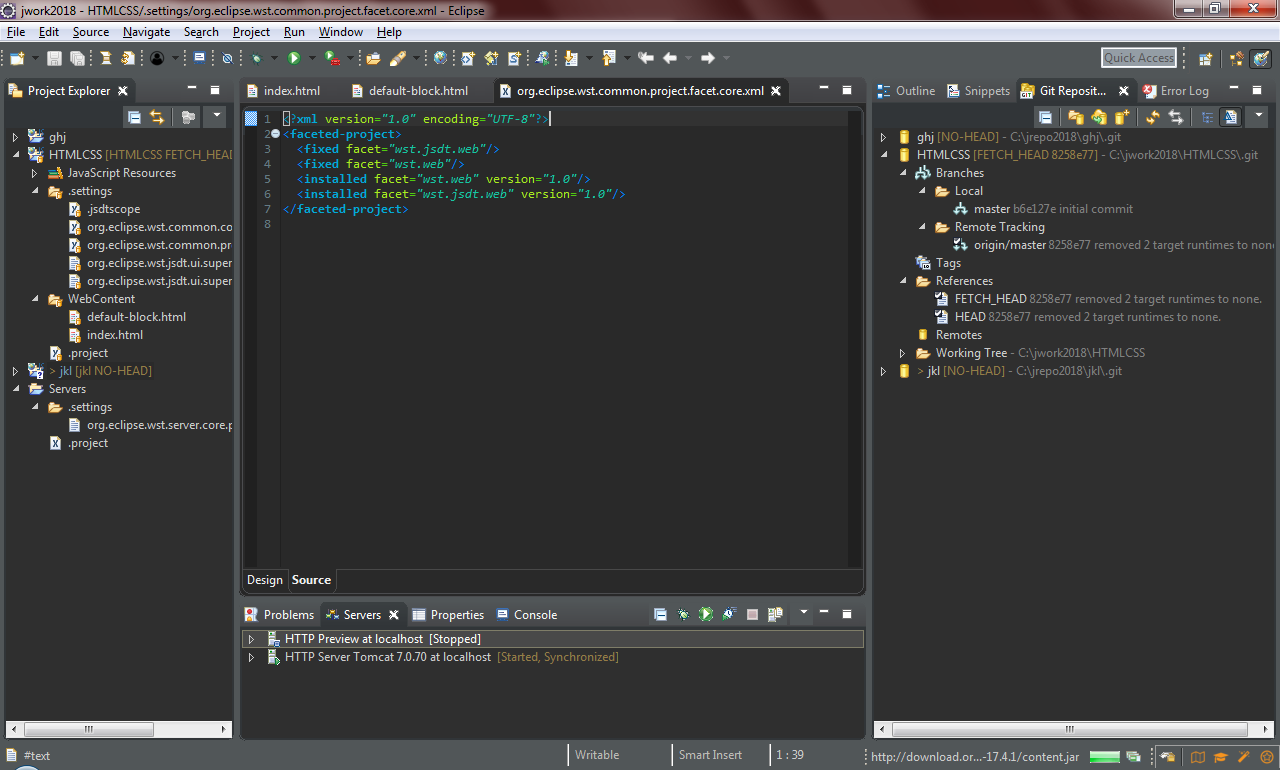
Task: Expand the Working Tree node
Action: pyautogui.click(x=902, y=353)
